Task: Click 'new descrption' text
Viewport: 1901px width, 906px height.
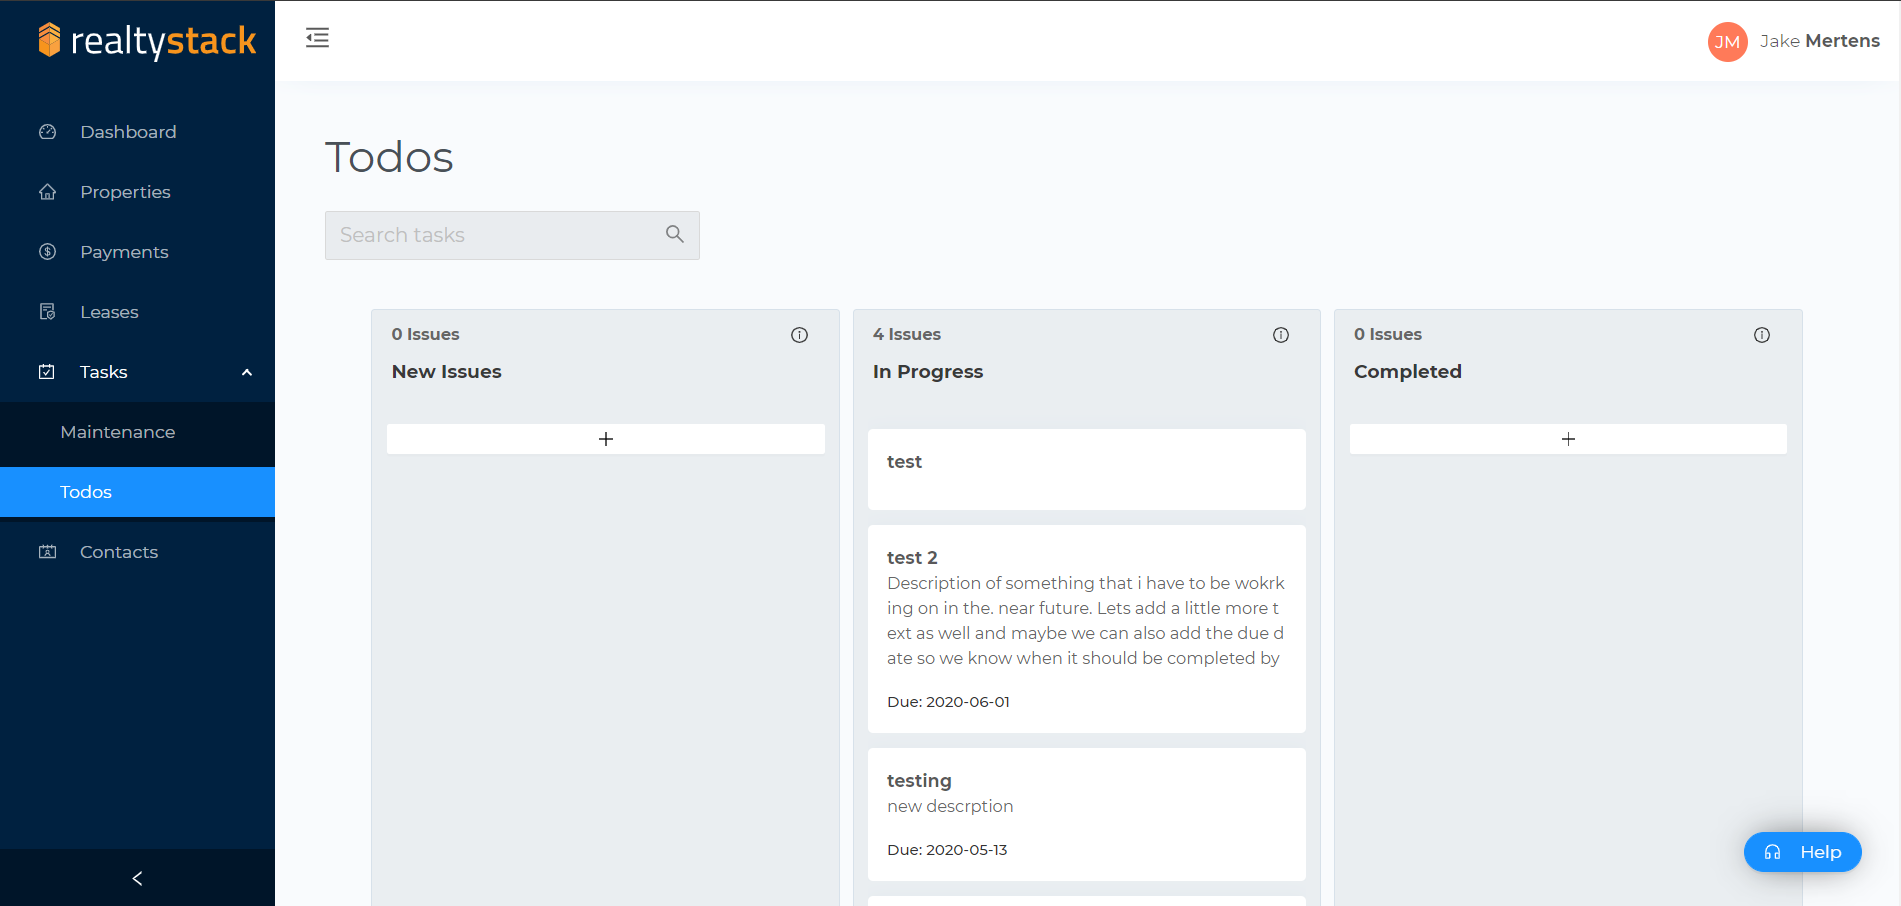Action: (x=950, y=806)
